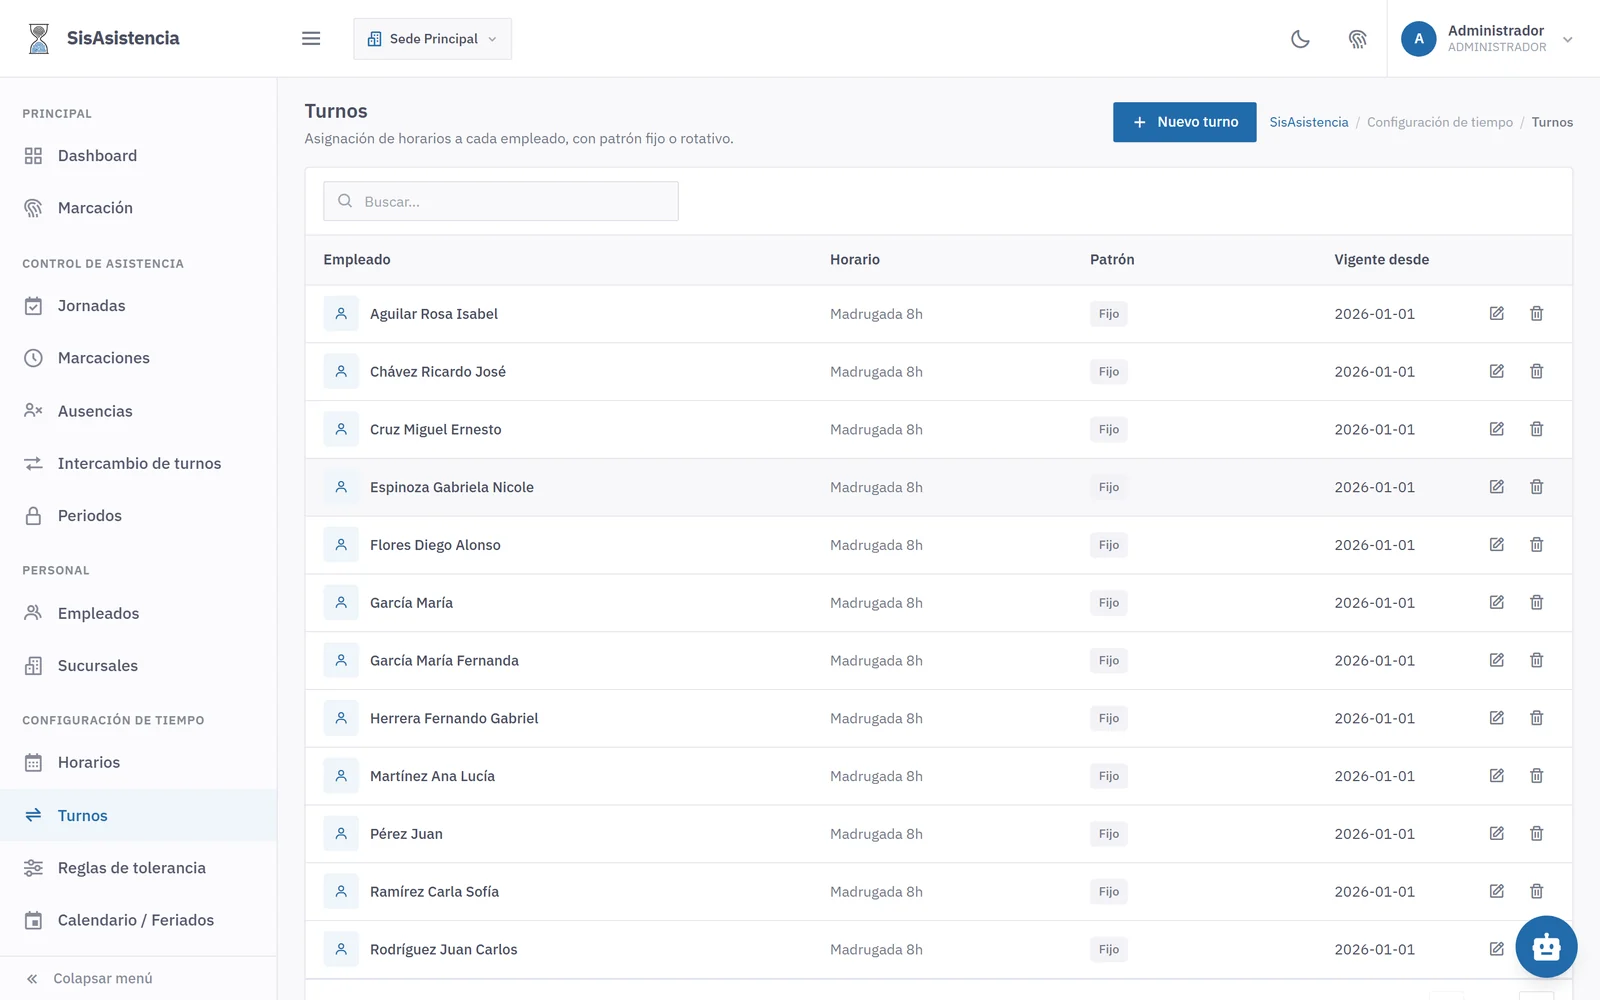Edit Chávez Ricardo José's shift
The image size is (1600, 1000).
tap(1496, 372)
